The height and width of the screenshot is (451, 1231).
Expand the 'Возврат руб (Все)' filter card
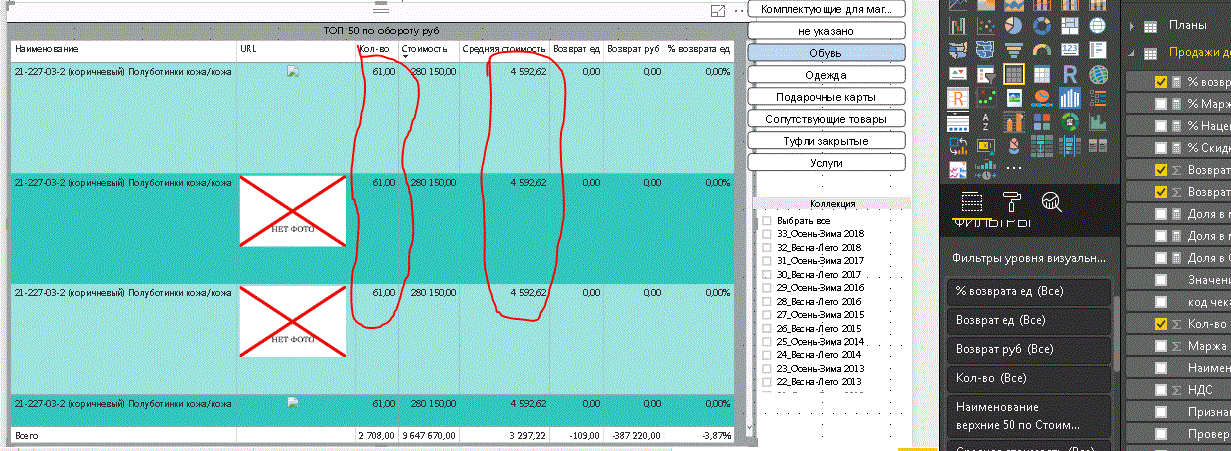pos(1028,350)
